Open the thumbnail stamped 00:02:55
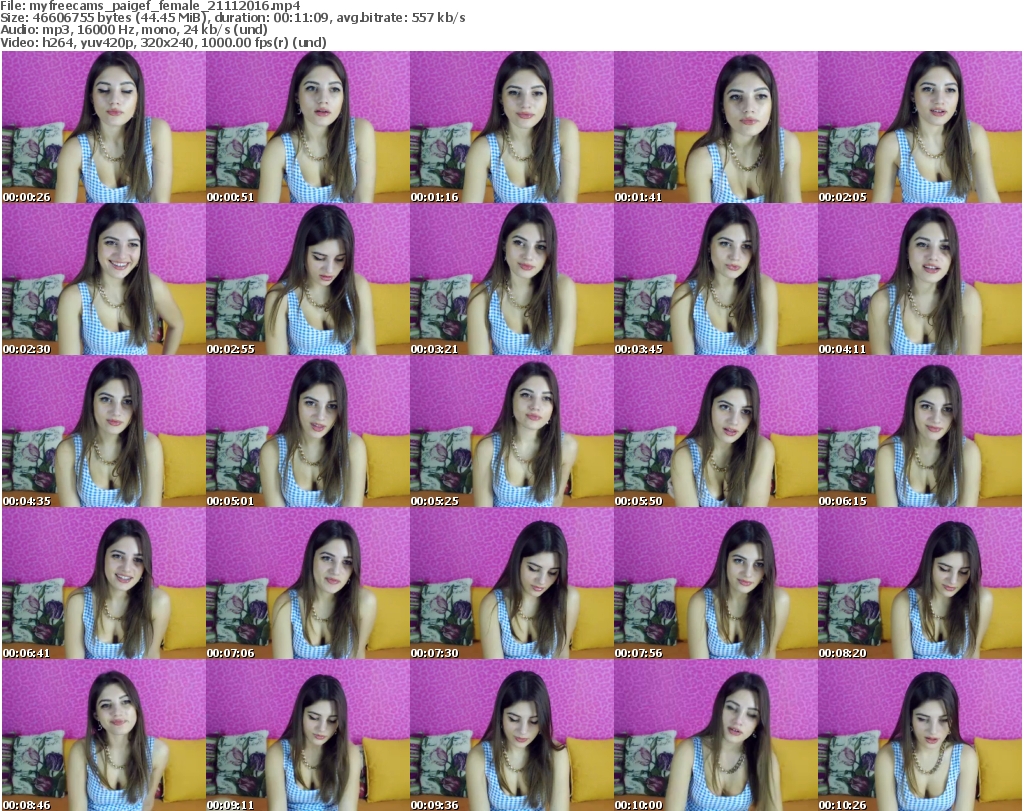1024x811 pixels. click(x=308, y=279)
